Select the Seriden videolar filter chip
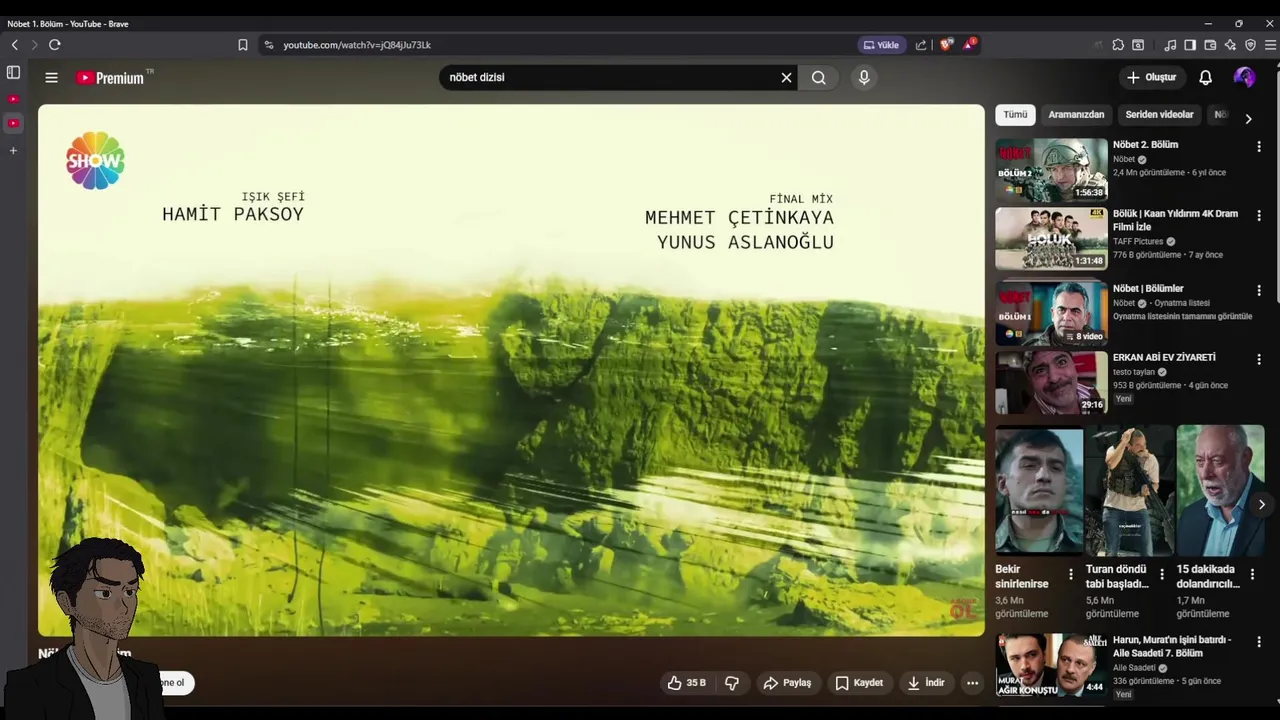This screenshot has height=720, width=1280. [x=1159, y=115]
